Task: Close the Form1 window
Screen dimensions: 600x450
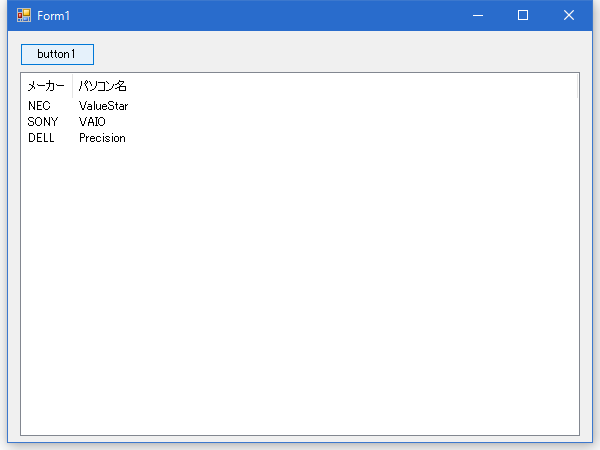Action: pyautogui.click(x=569, y=15)
